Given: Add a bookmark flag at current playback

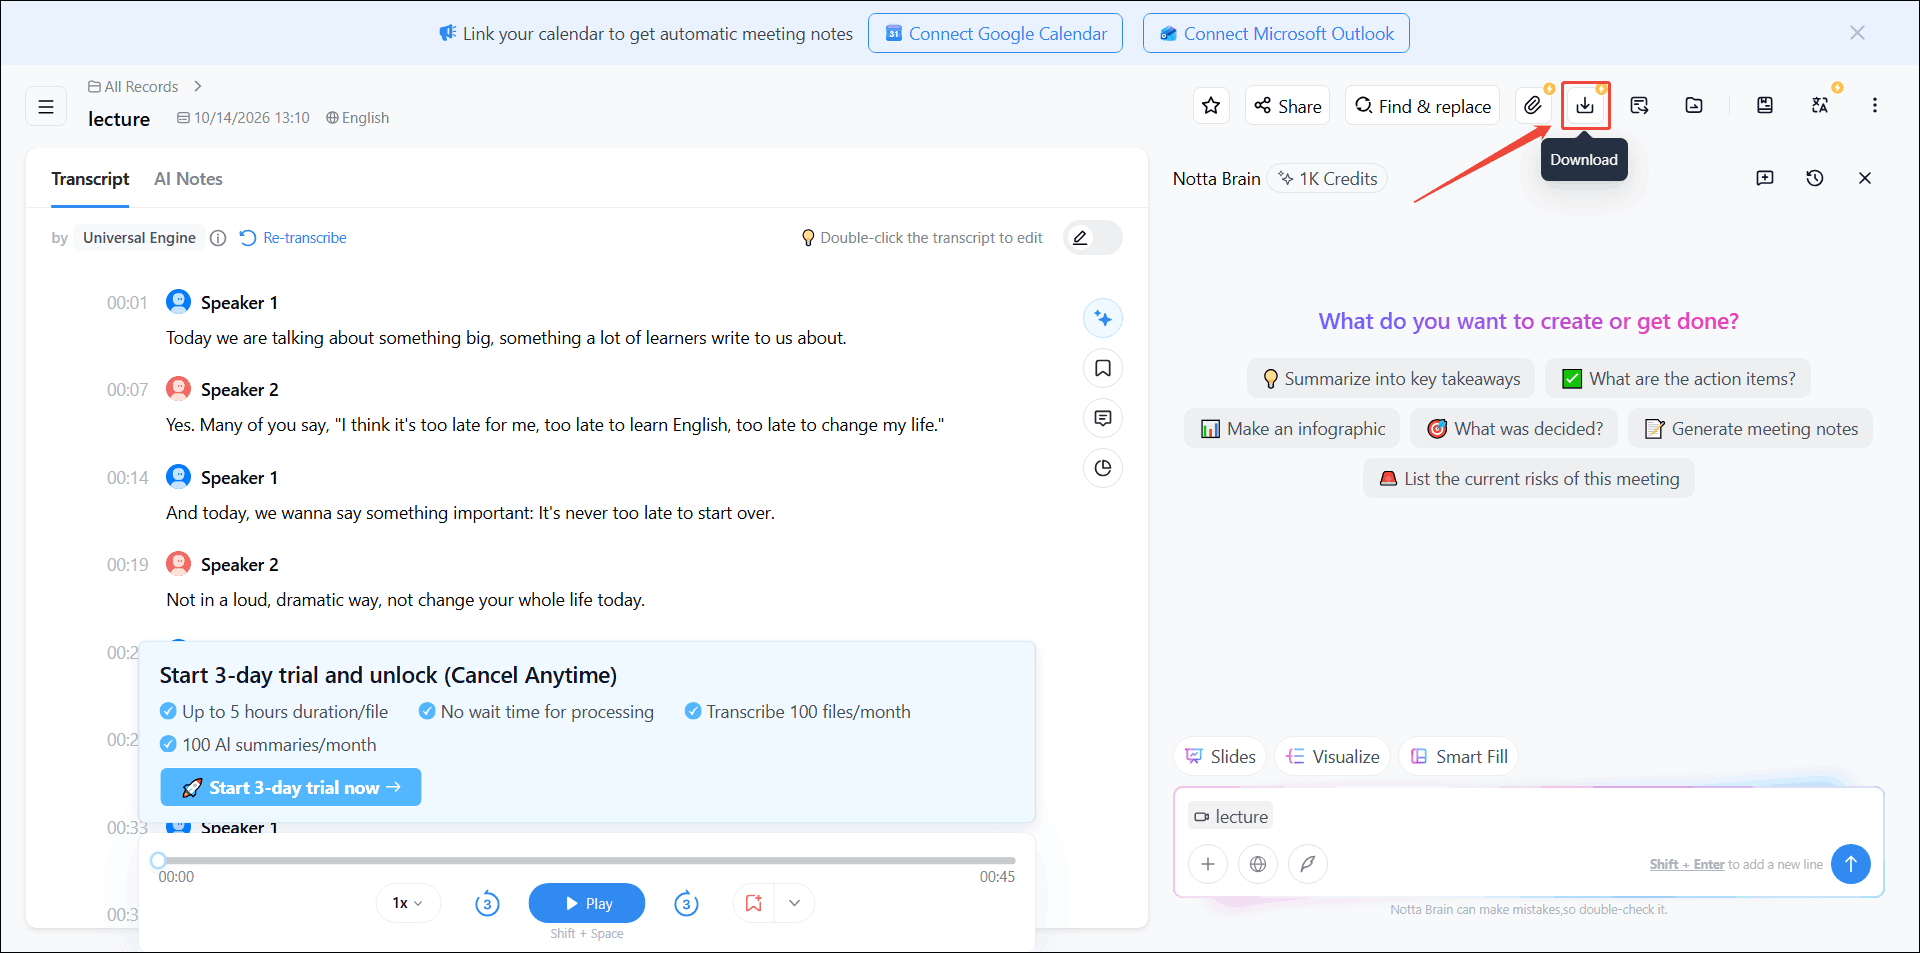Looking at the screenshot, I should click(x=754, y=904).
